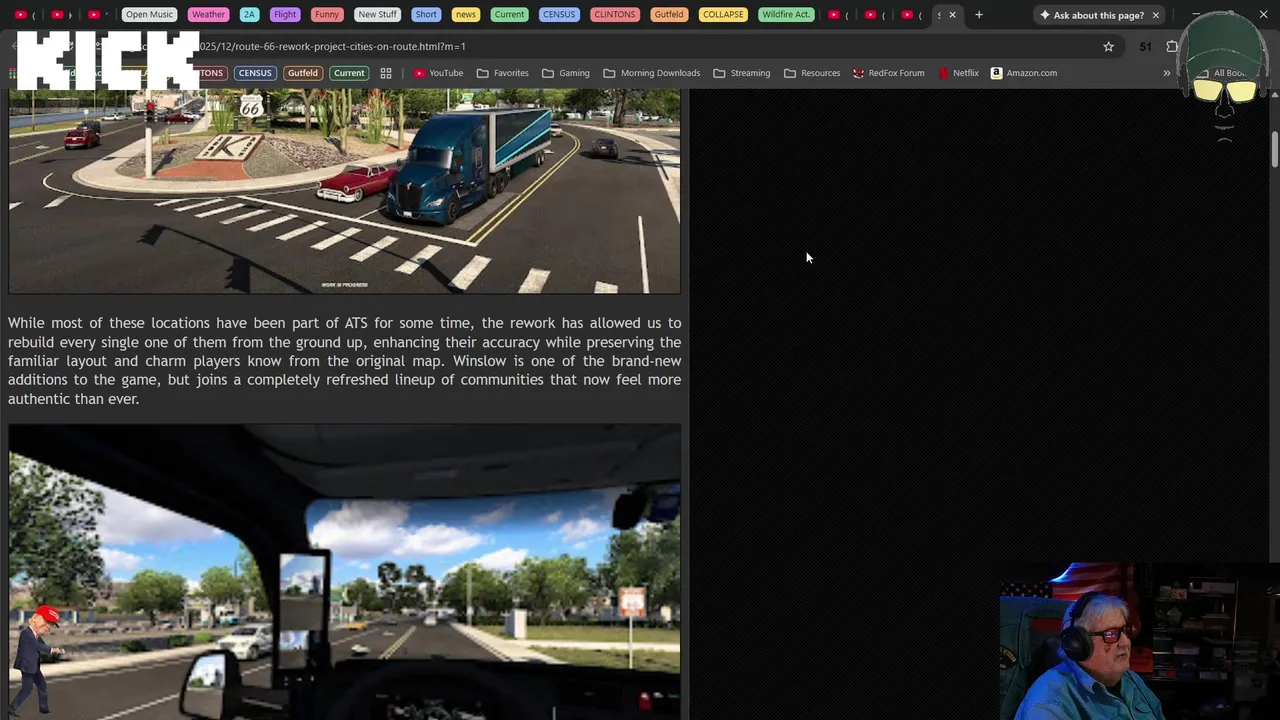Expand the COLLAPSE tab group
The image size is (1280, 720).
coord(723,15)
